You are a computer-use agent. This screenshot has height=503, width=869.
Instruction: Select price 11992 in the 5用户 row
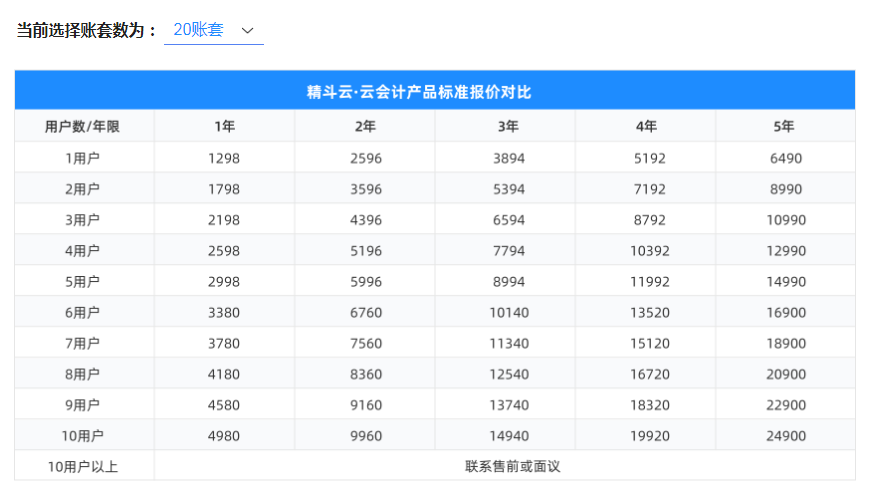point(650,282)
